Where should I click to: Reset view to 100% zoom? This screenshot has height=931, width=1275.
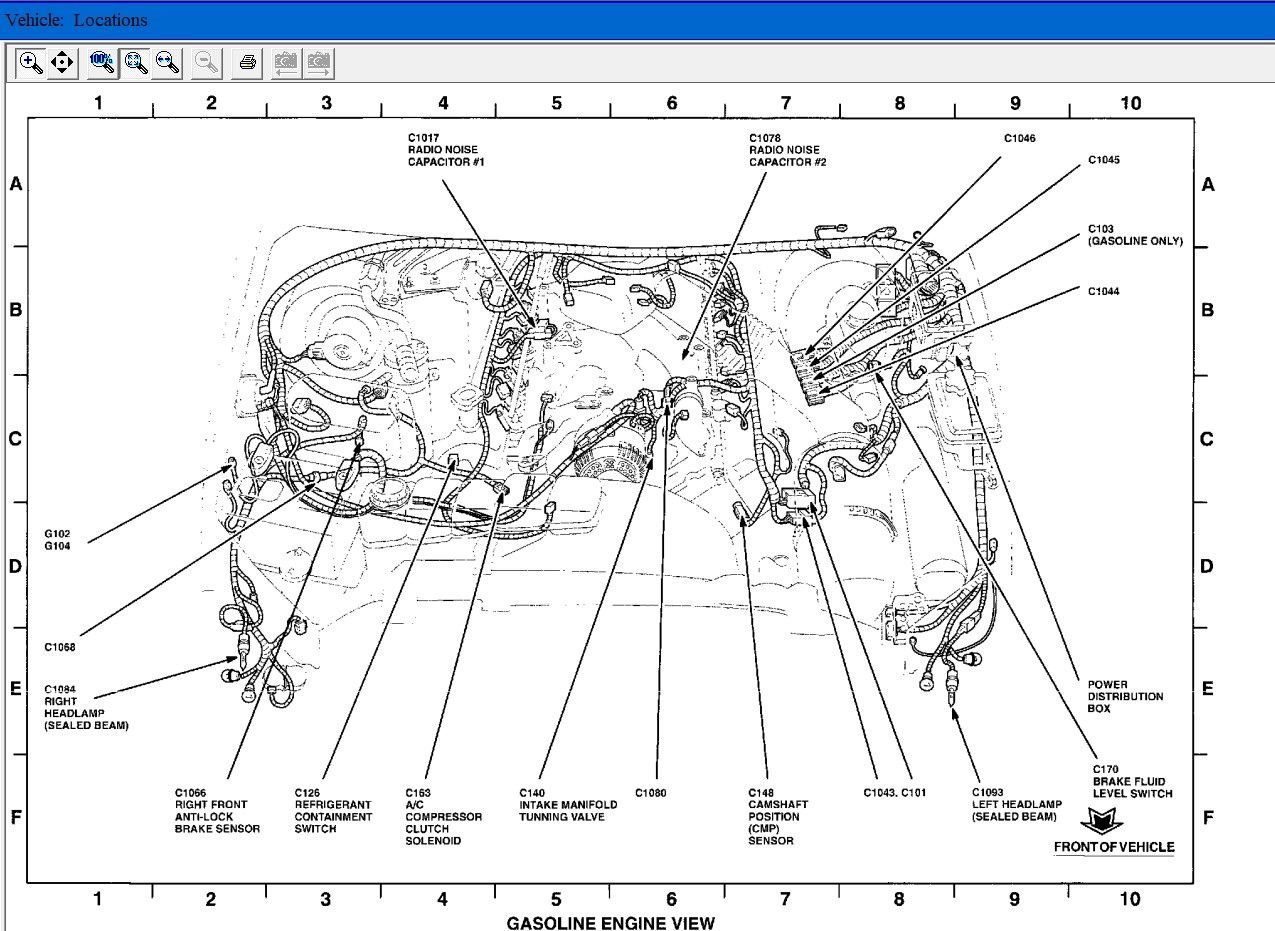click(x=101, y=63)
